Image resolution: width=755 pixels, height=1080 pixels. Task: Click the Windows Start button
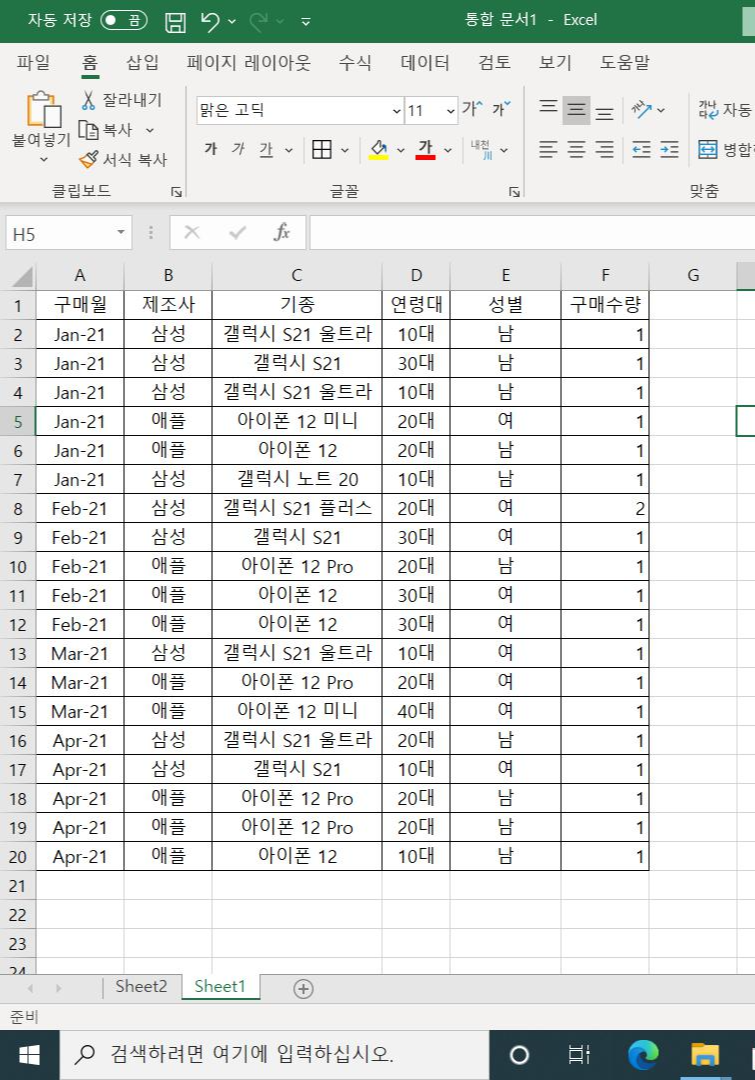click(x=30, y=1055)
